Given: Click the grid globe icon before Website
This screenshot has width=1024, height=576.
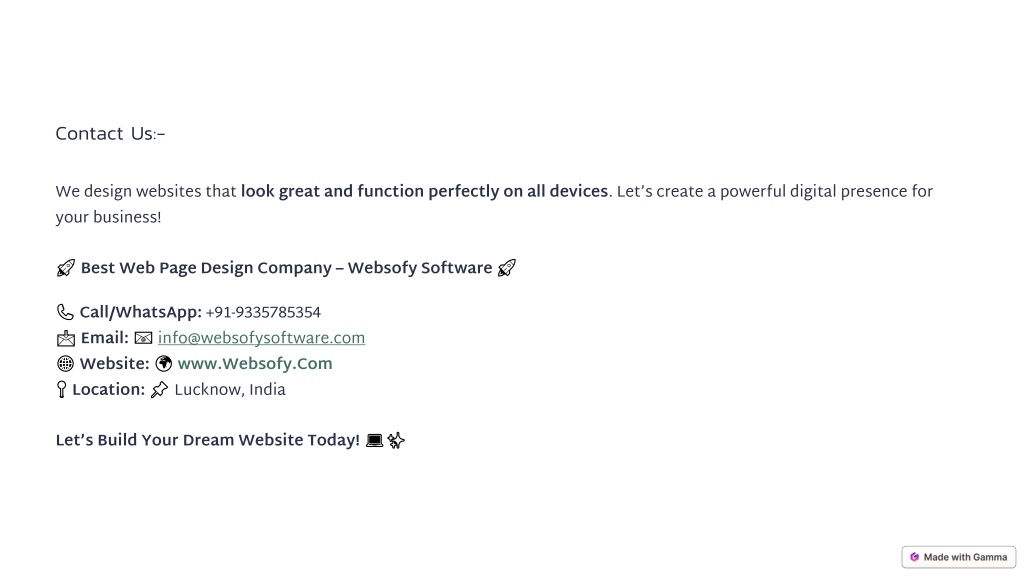Looking at the screenshot, I should (x=65, y=364).
